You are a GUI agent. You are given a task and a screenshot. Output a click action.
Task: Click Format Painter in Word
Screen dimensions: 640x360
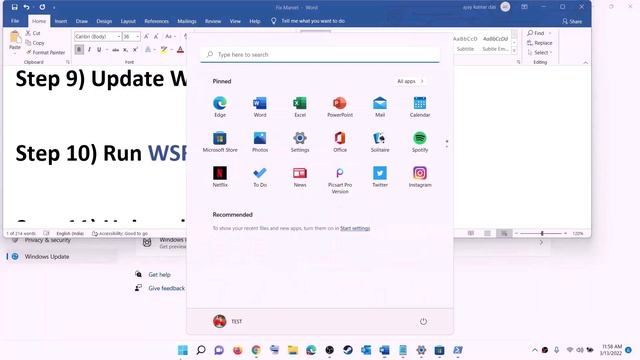point(45,52)
